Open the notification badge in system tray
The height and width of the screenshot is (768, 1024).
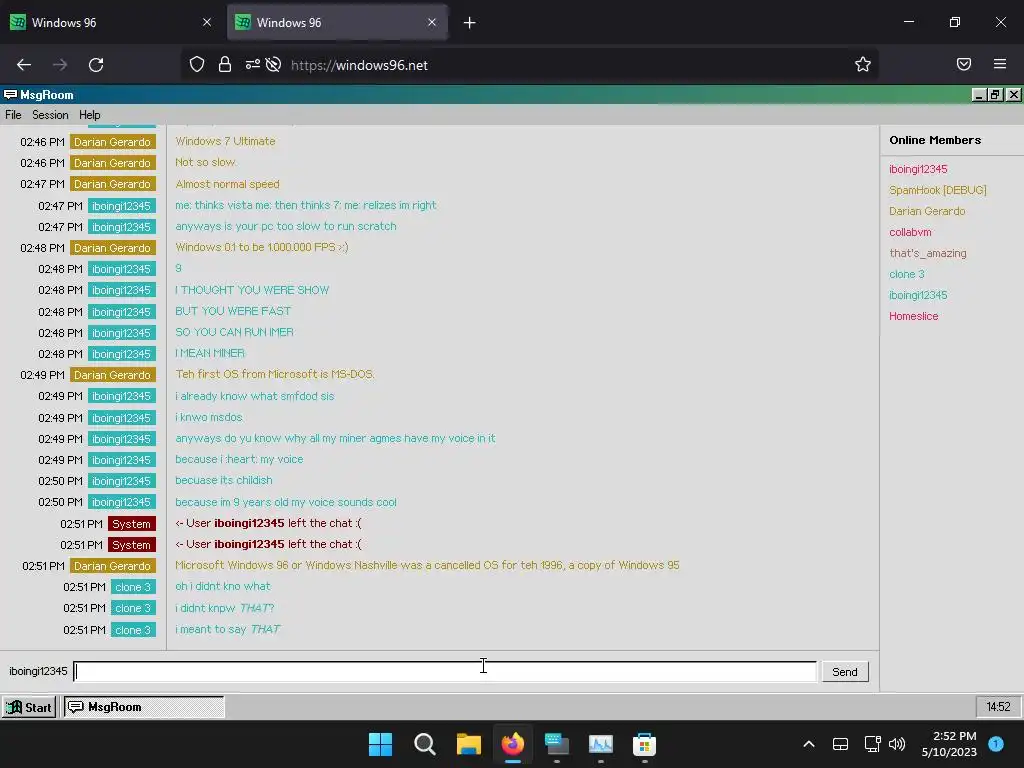coord(996,744)
